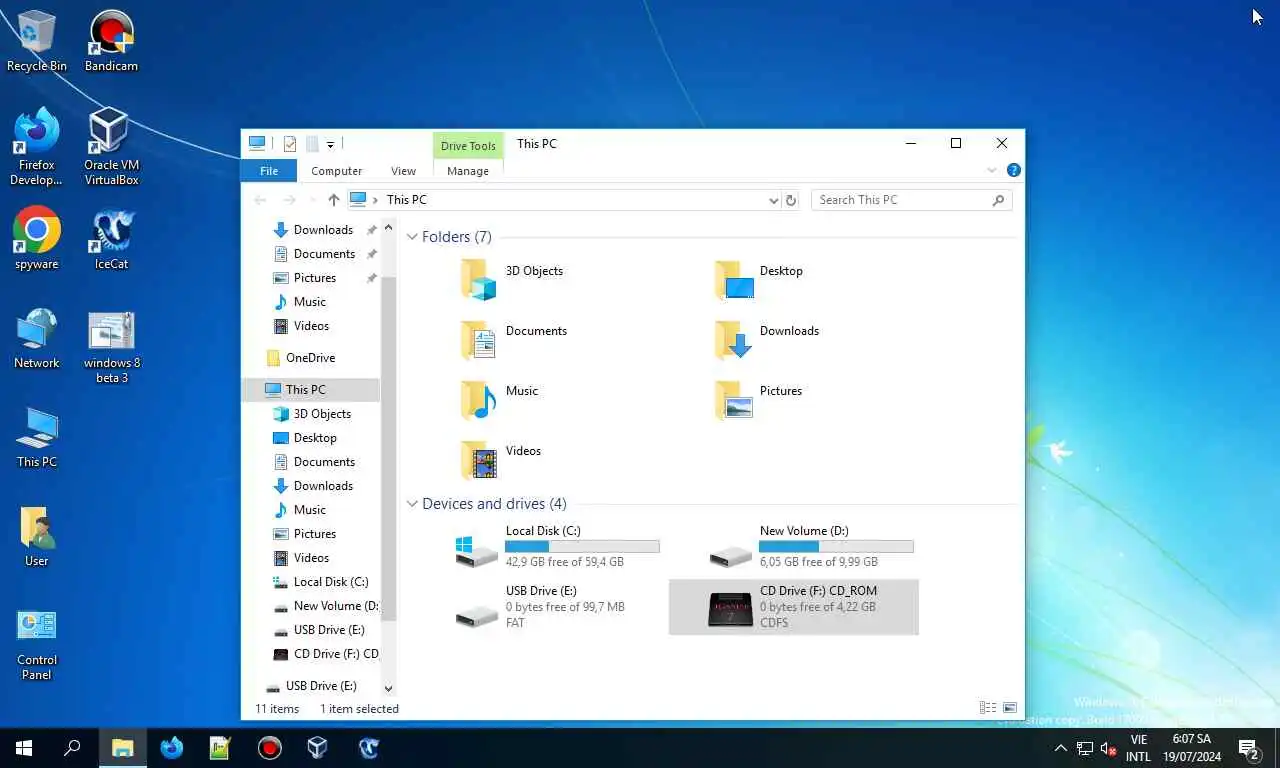Click the Drive Tools contextual tab

tap(468, 146)
